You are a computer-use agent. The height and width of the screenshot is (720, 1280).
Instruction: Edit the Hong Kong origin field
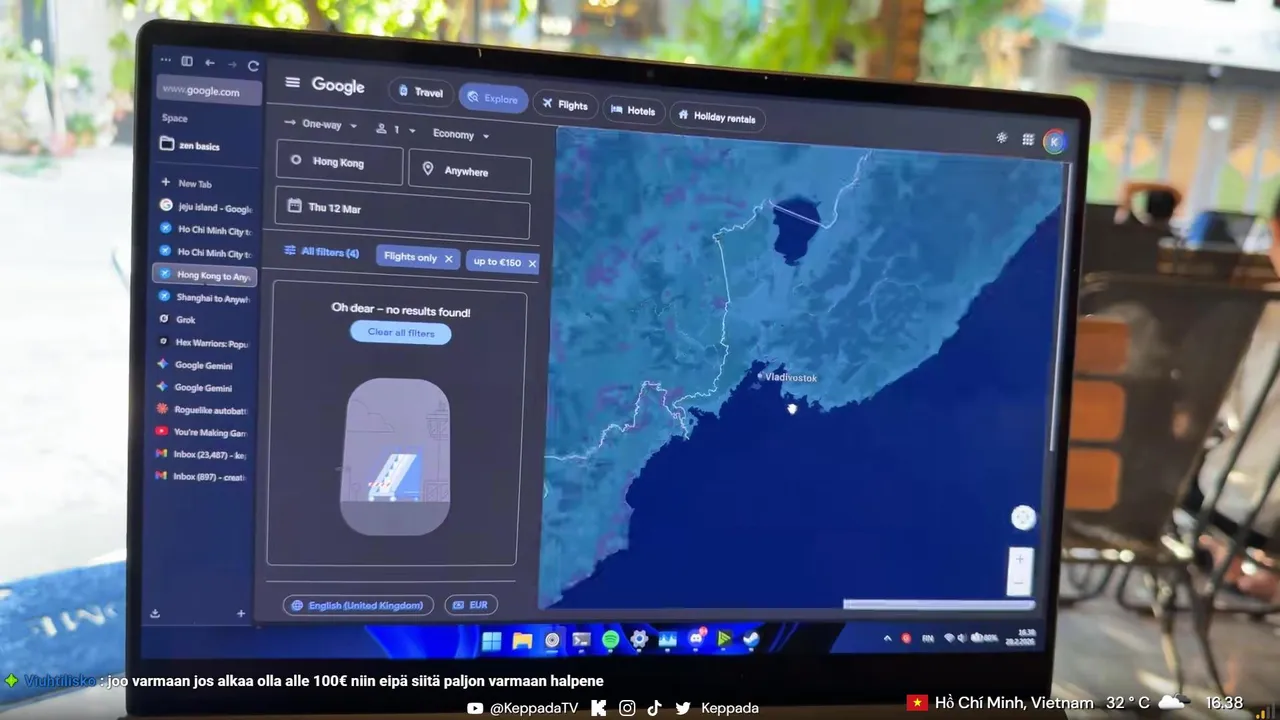click(x=340, y=163)
